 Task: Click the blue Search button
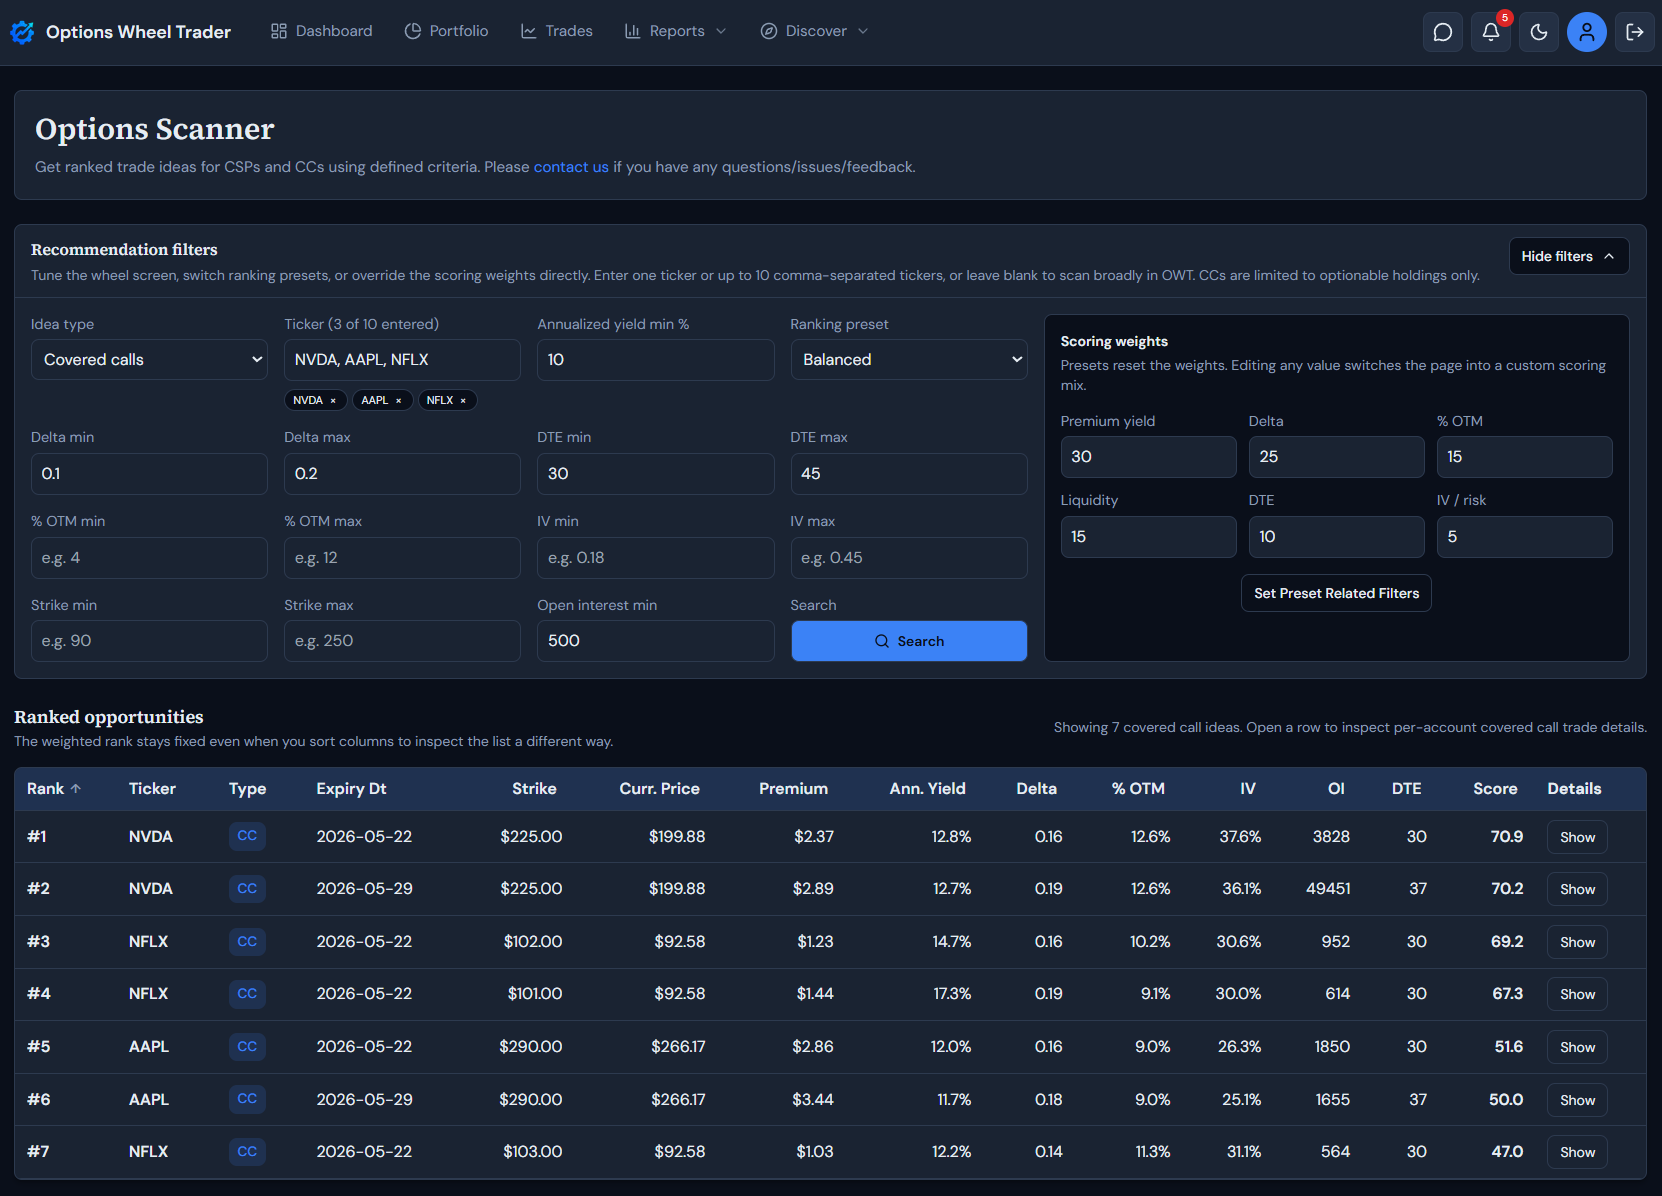908,641
